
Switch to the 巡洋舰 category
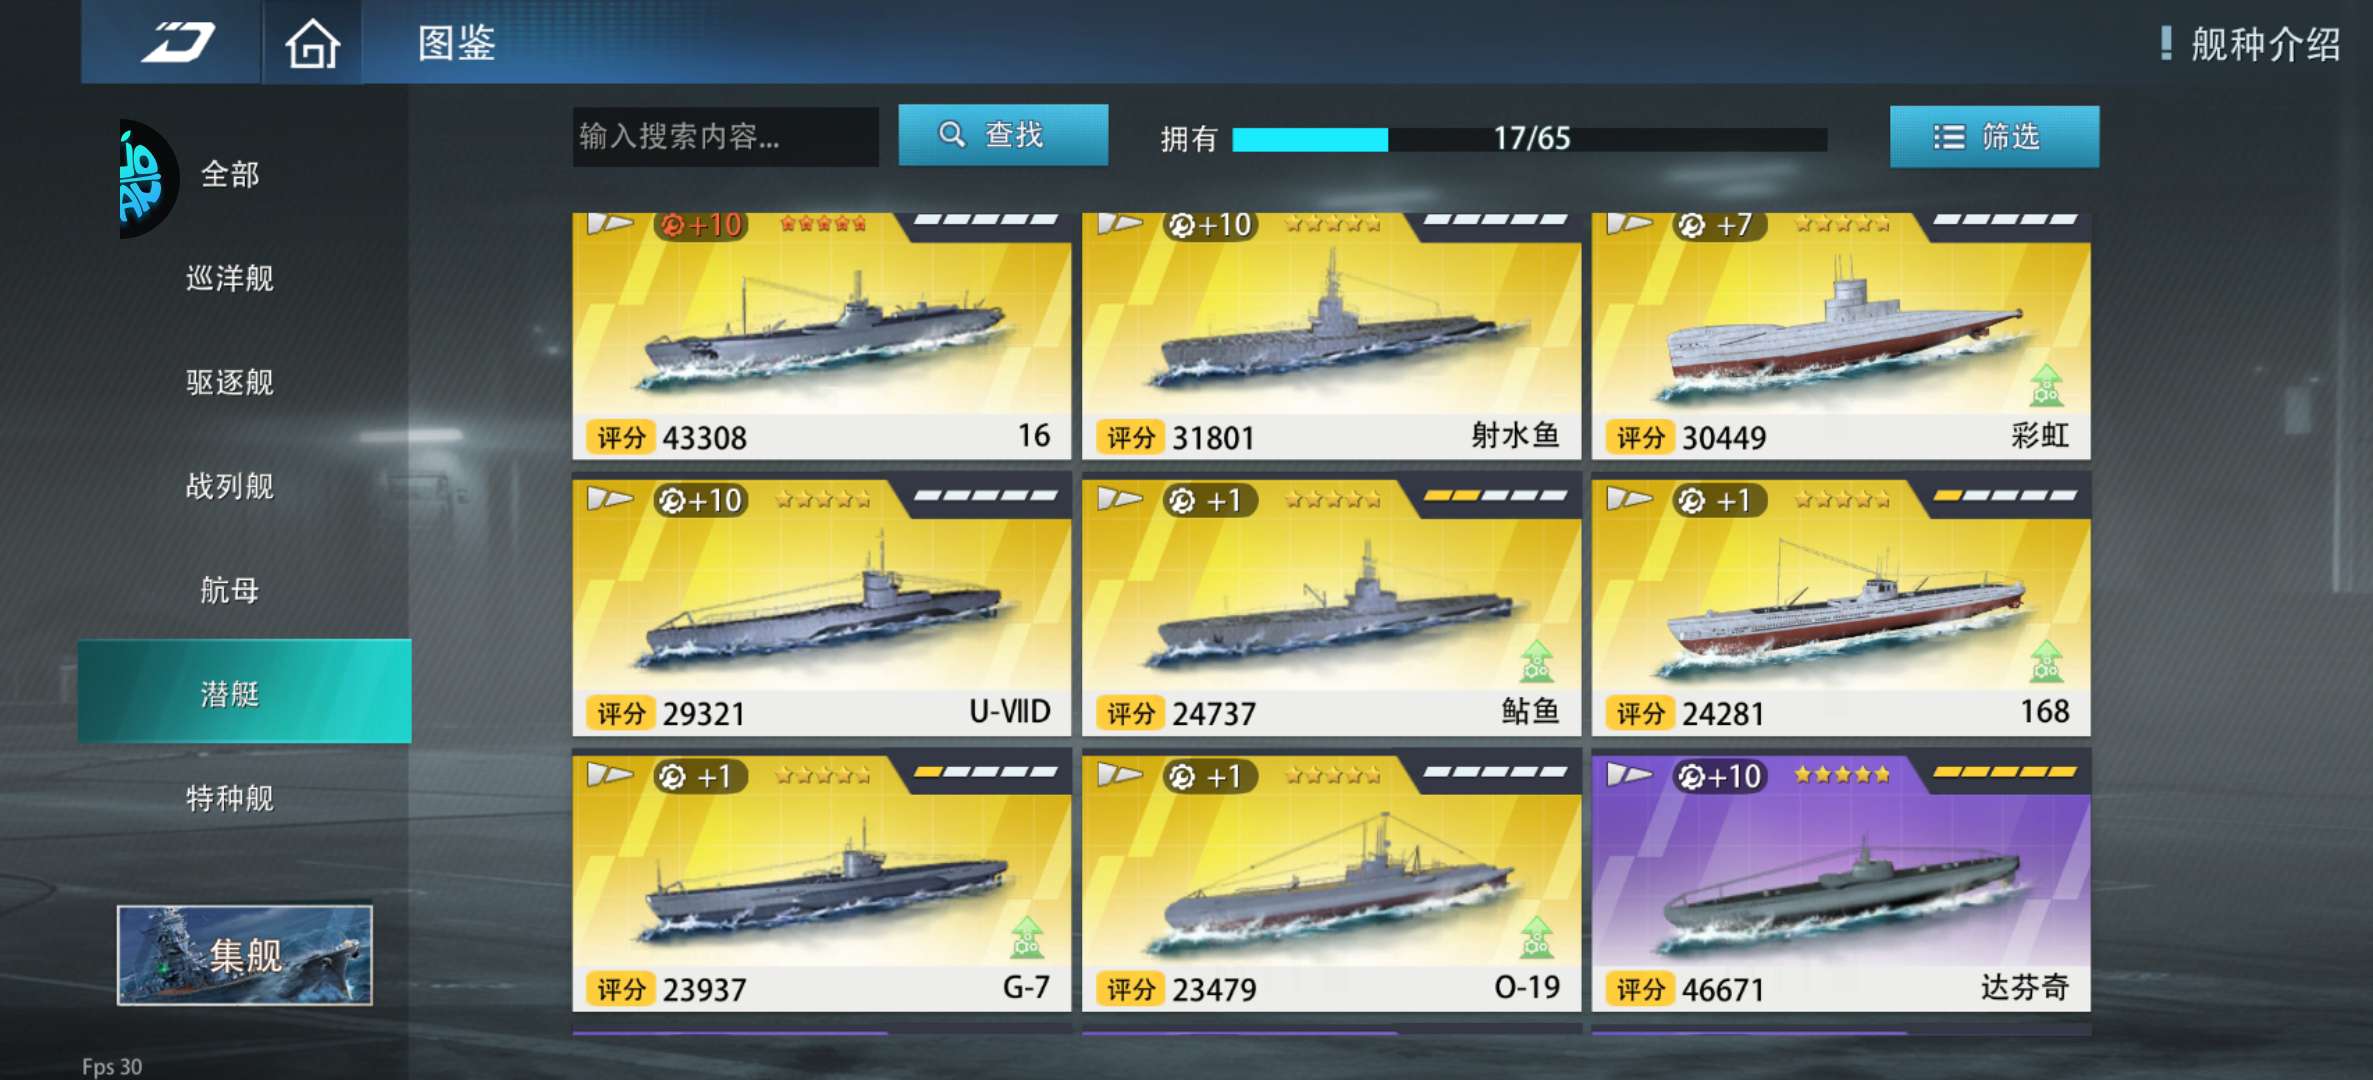pos(230,278)
